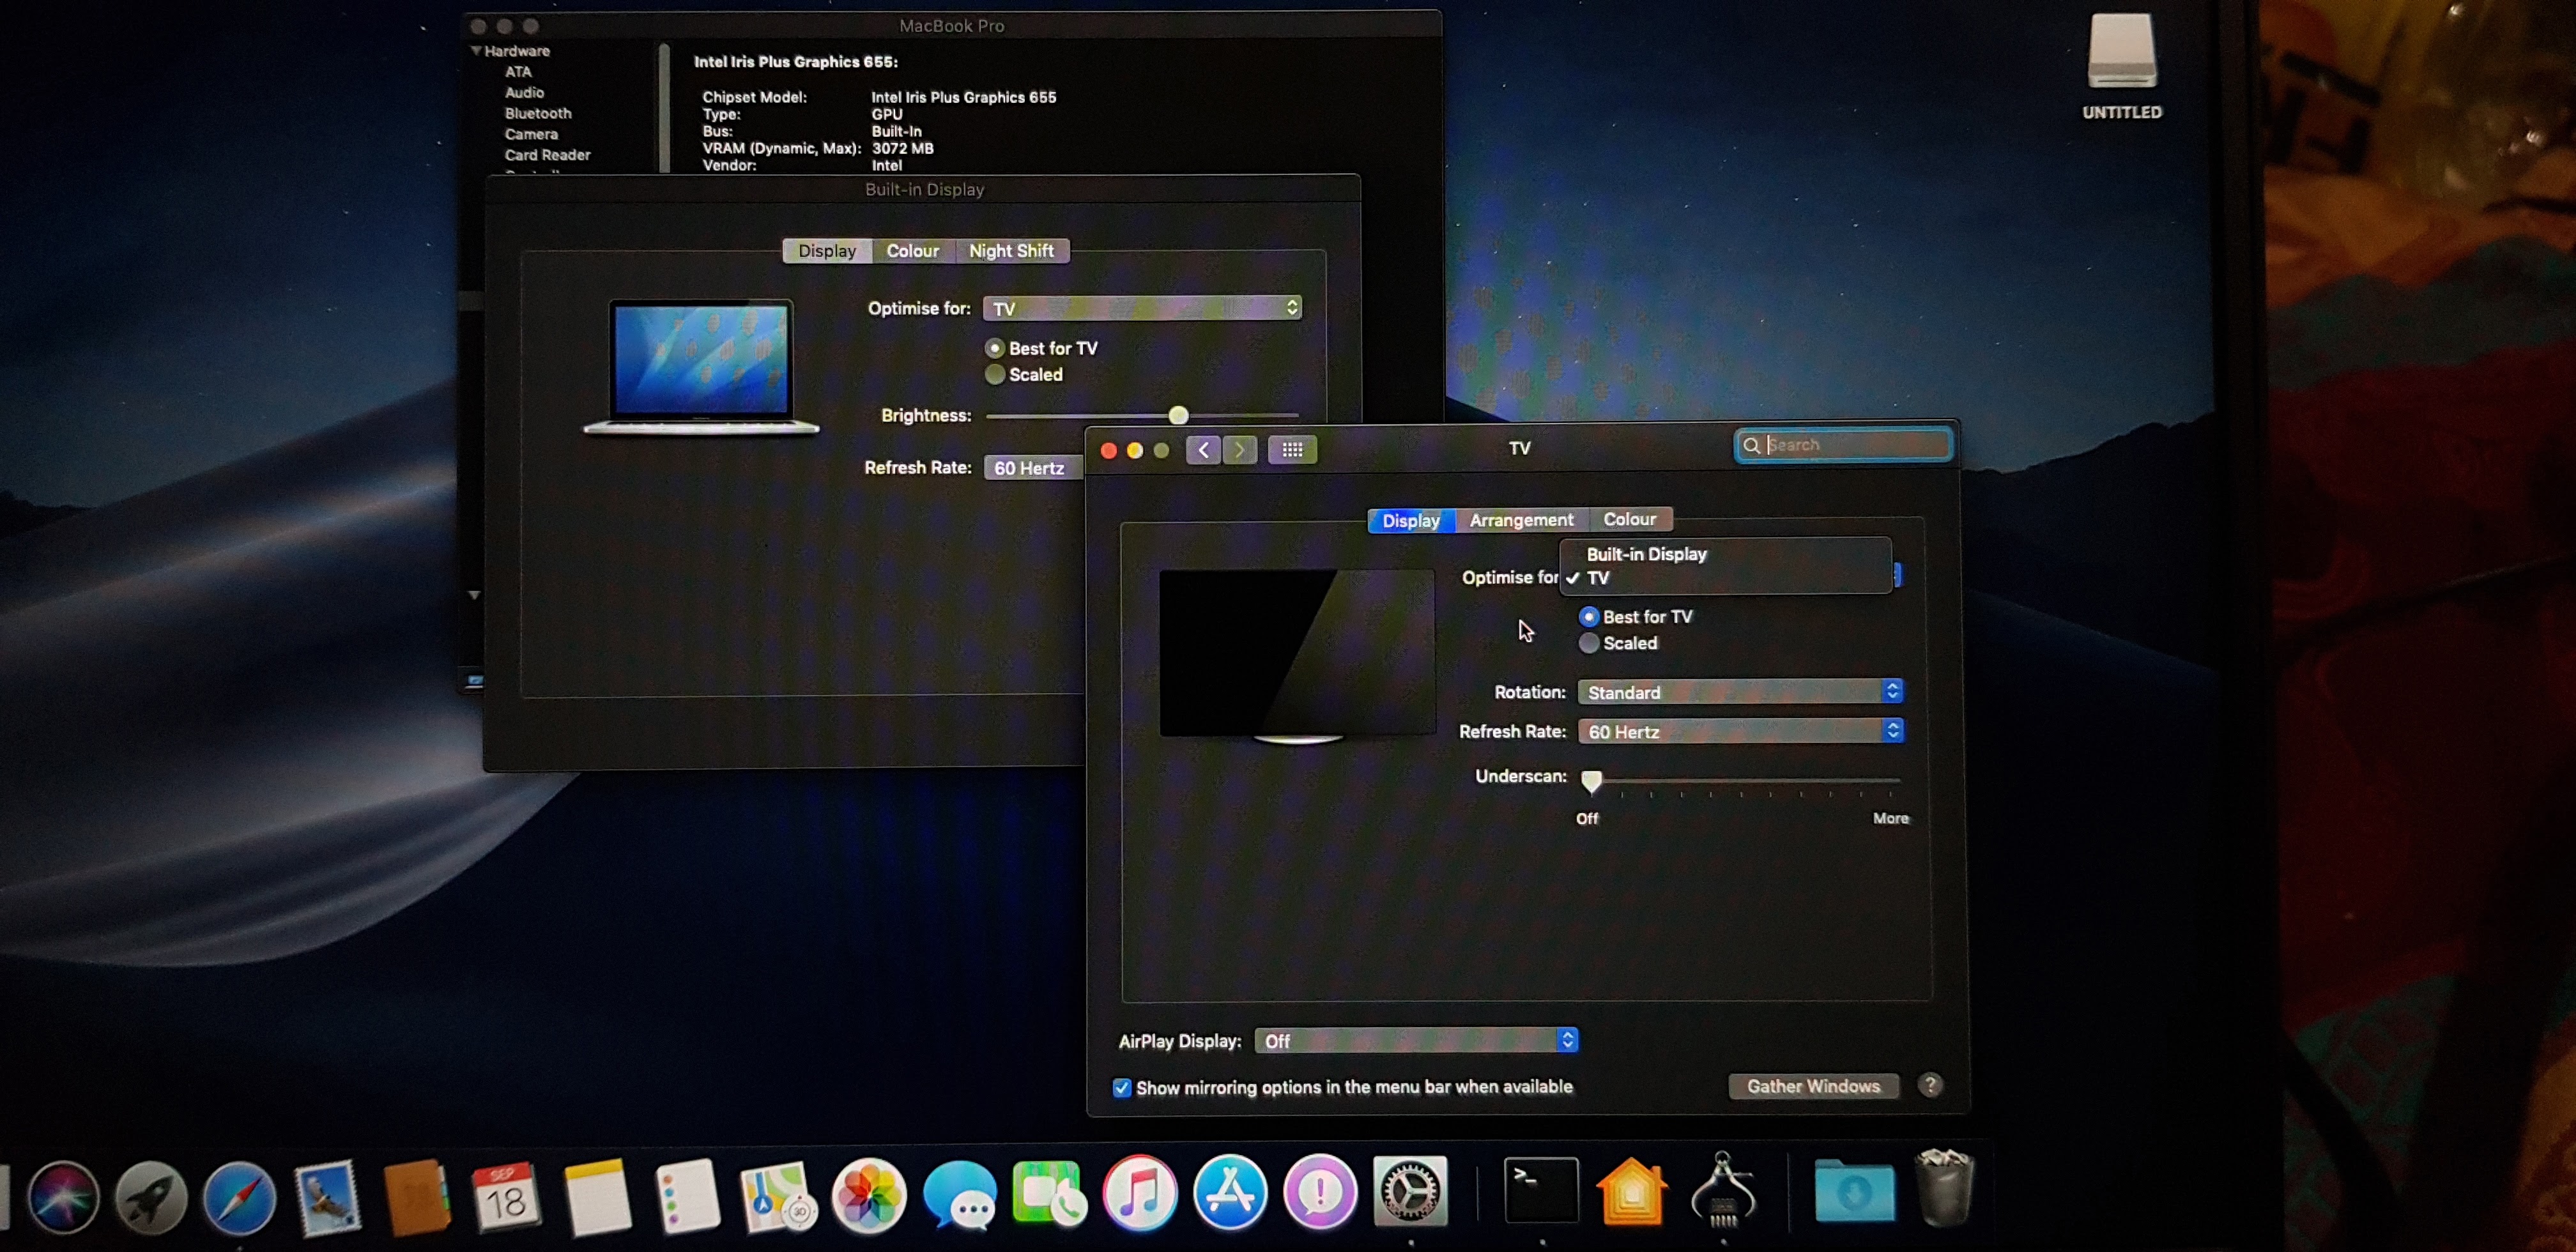
Task: Toggle Show mirroring options checkbox
Action: [1122, 1088]
